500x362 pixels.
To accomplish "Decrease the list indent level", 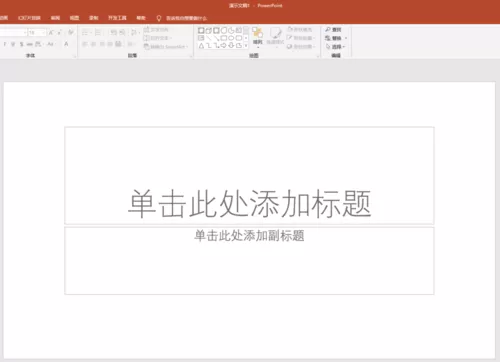I will (x=113, y=32).
